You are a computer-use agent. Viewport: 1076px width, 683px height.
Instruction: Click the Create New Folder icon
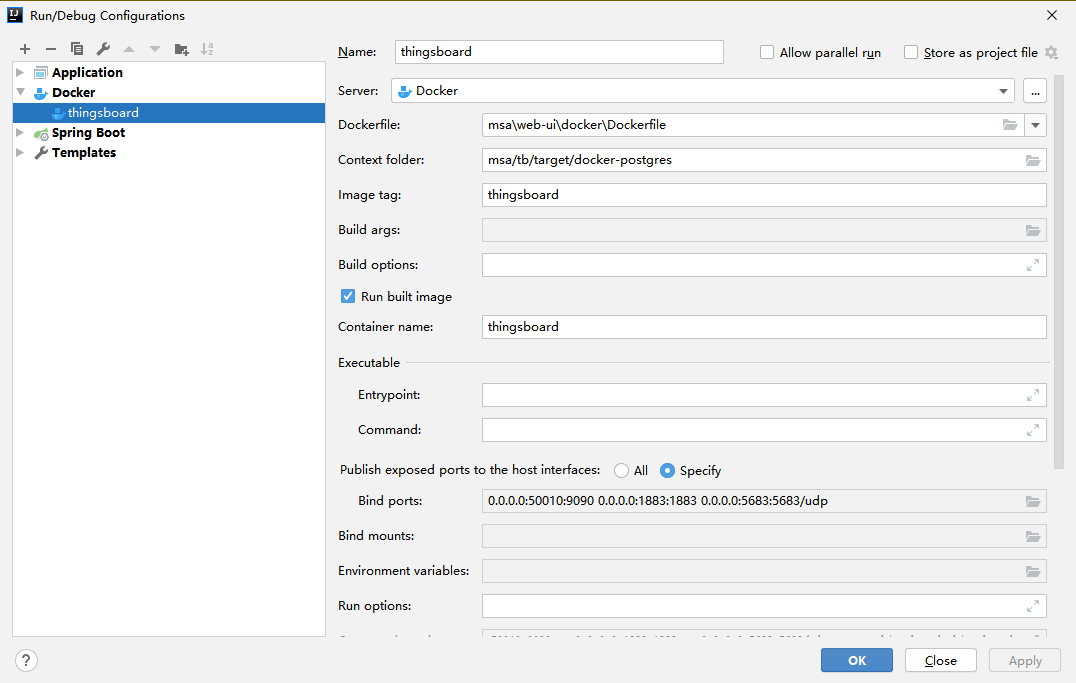click(181, 49)
